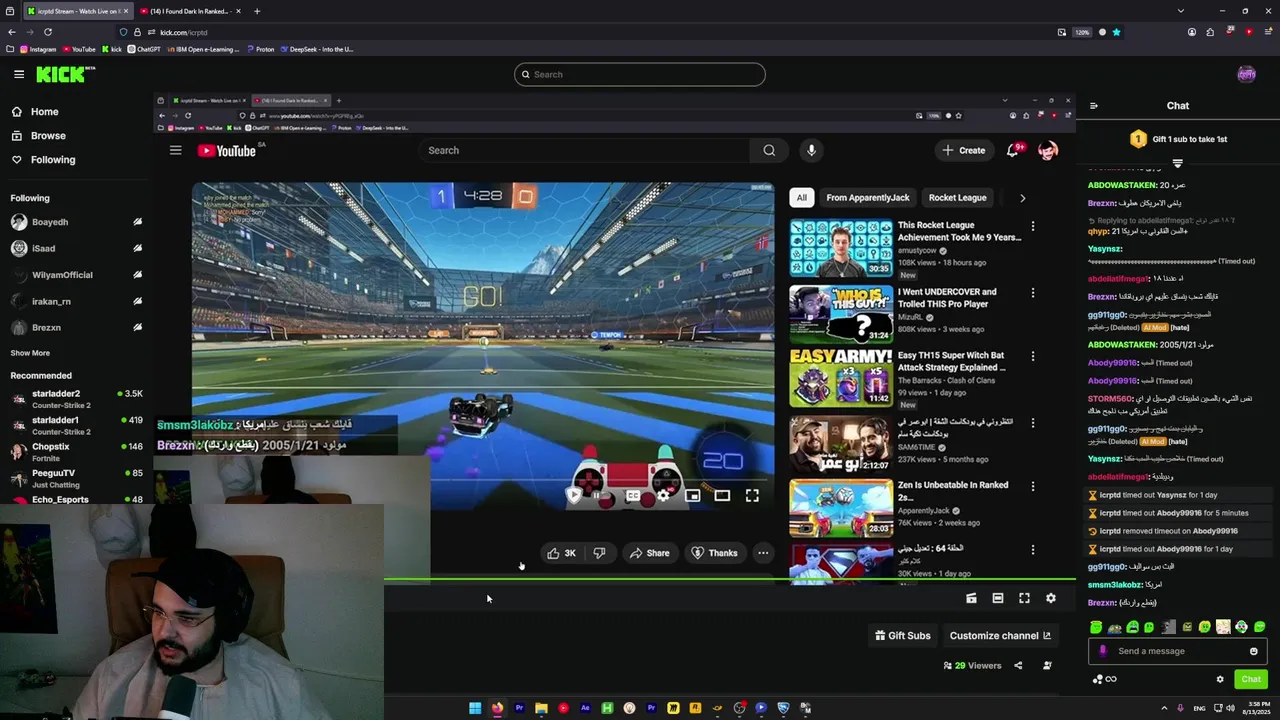Open Following in Kick sidebar
1280x720 pixels.
point(43,160)
